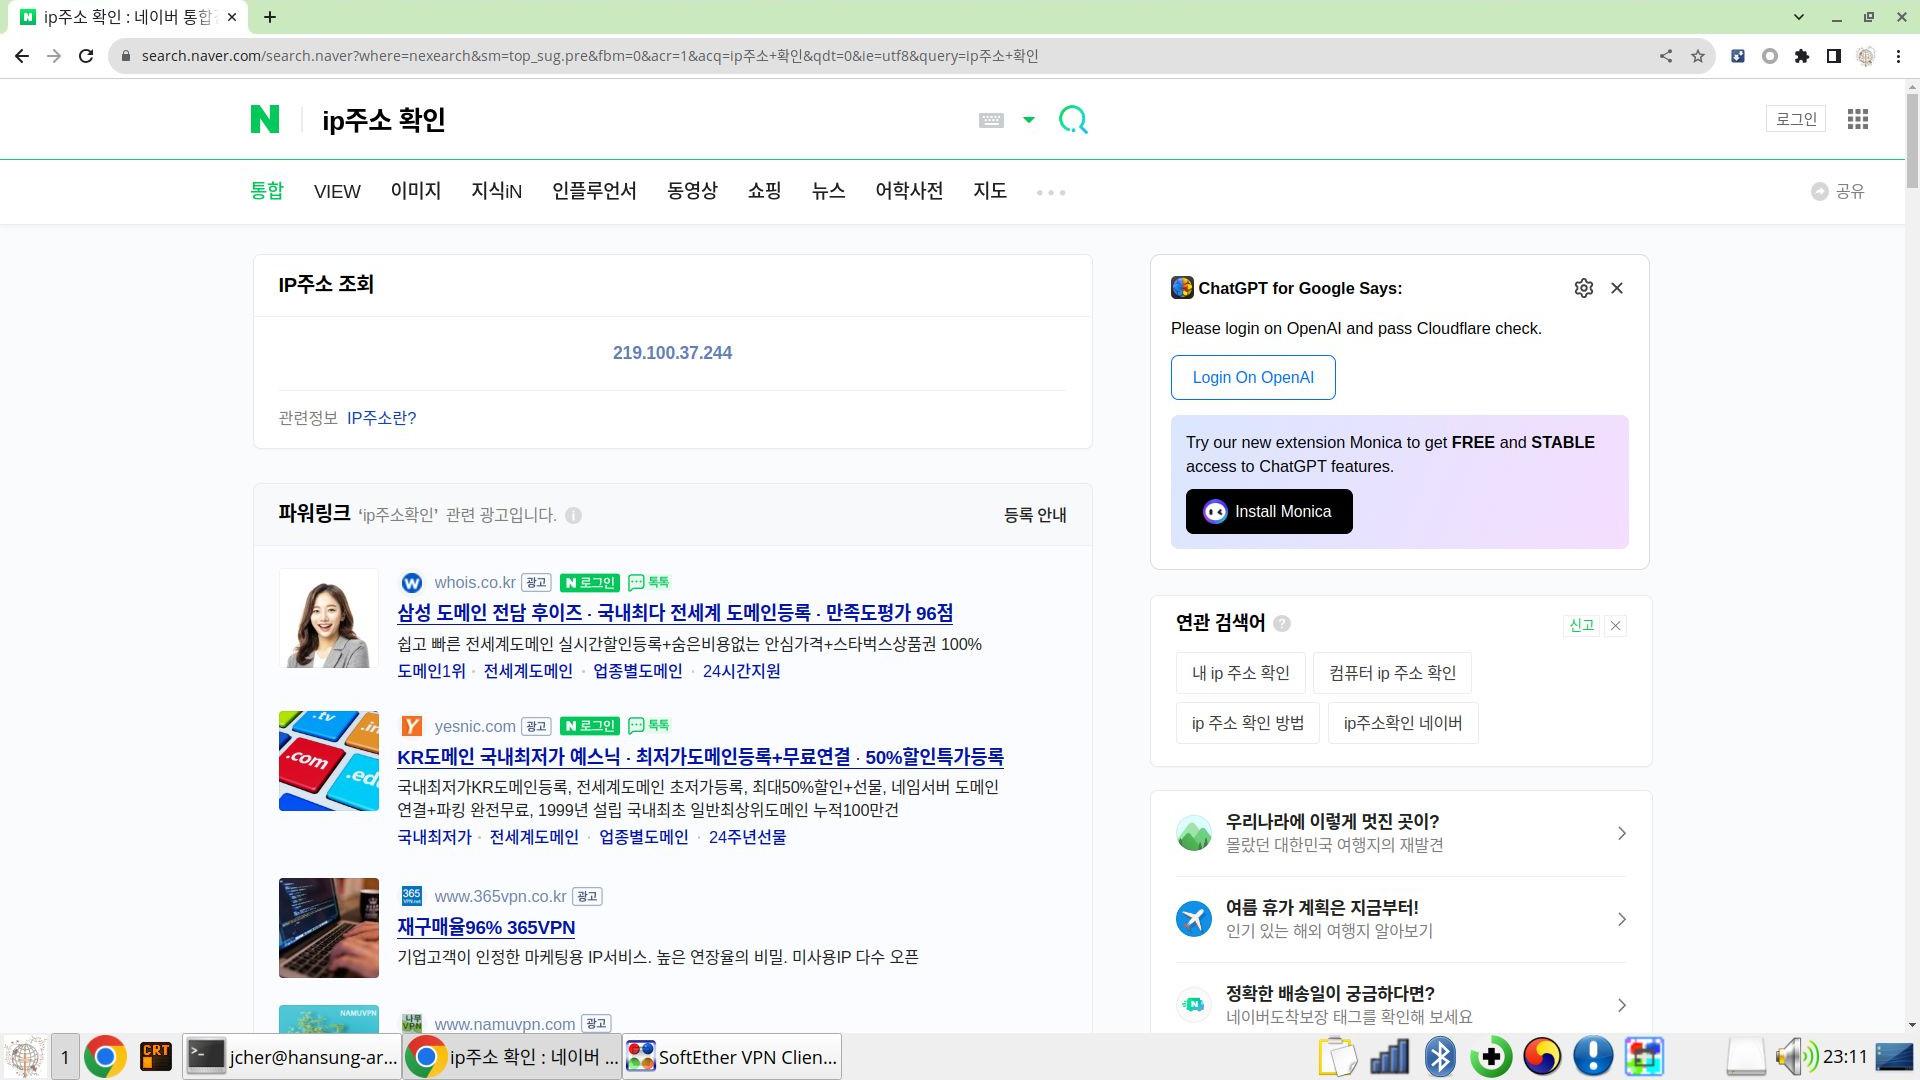Click the yesnic.com Y favicon
Viewport: 1920px width, 1080px height.
pos(411,726)
